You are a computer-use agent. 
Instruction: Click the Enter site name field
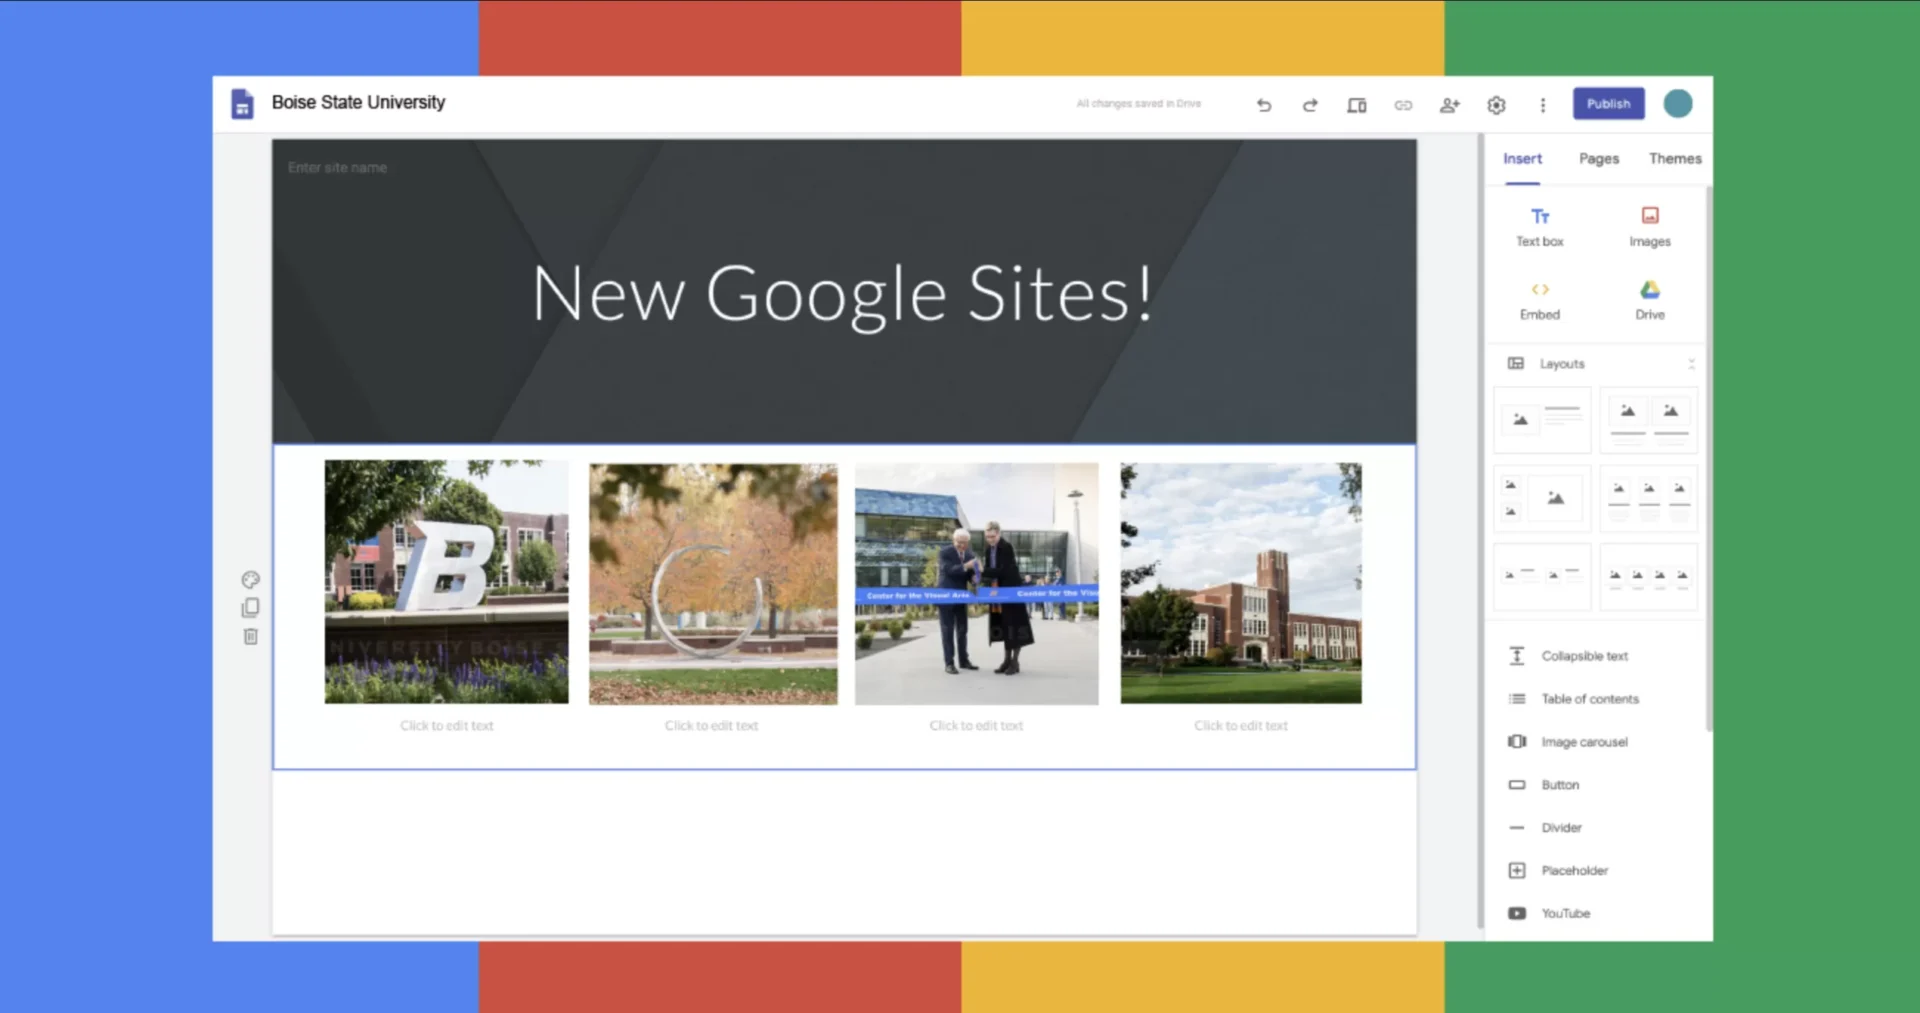pos(338,168)
